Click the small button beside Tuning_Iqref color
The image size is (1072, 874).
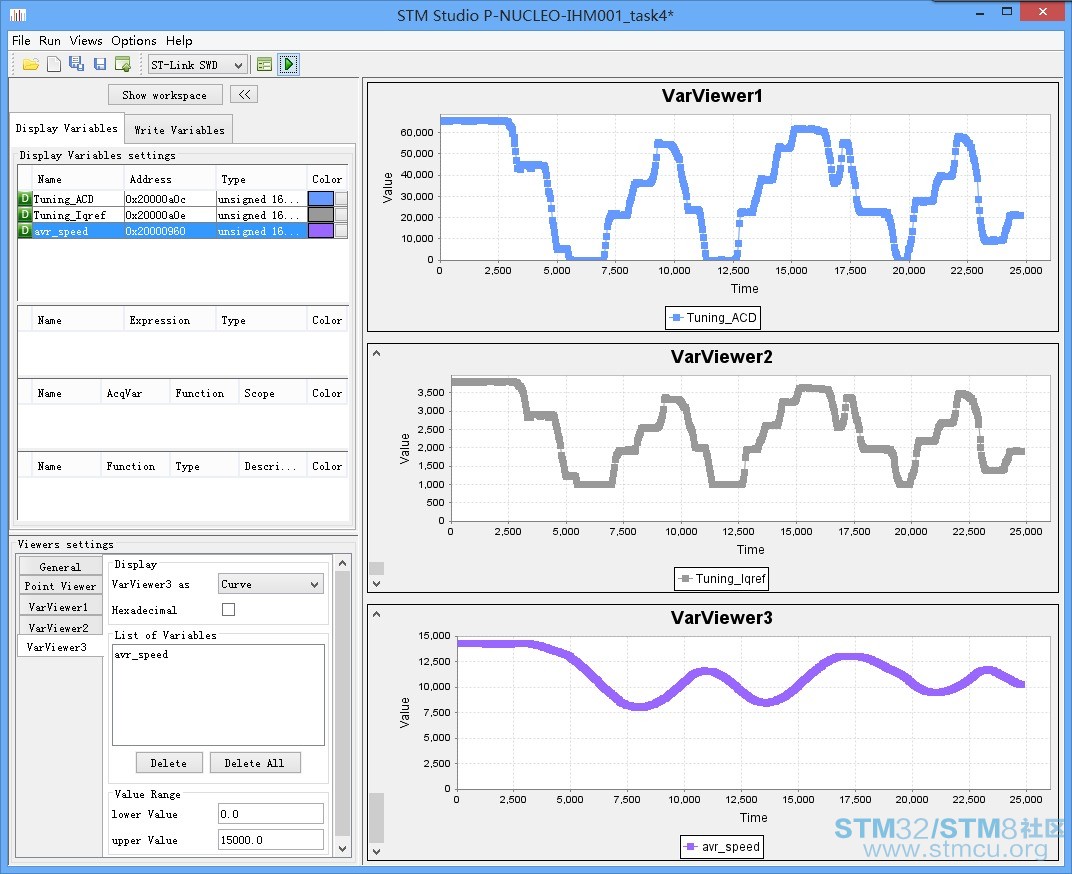click(340, 215)
